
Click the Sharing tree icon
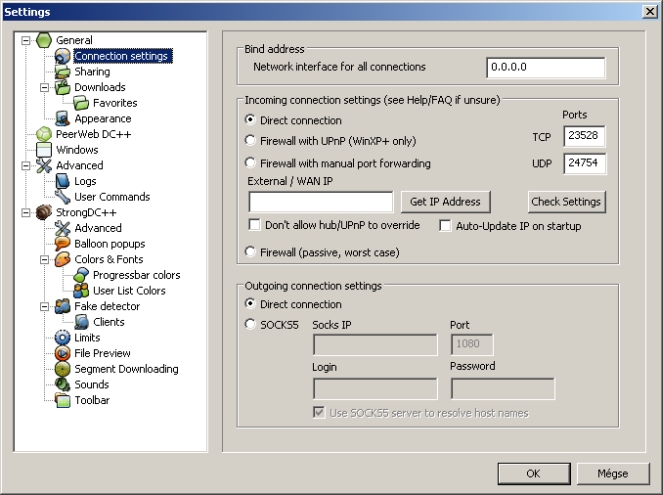[63, 72]
